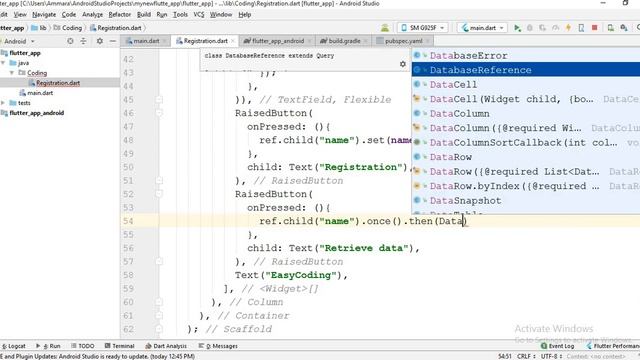Expand the tests folder
This screenshot has height=360, width=640.
pos(4,103)
